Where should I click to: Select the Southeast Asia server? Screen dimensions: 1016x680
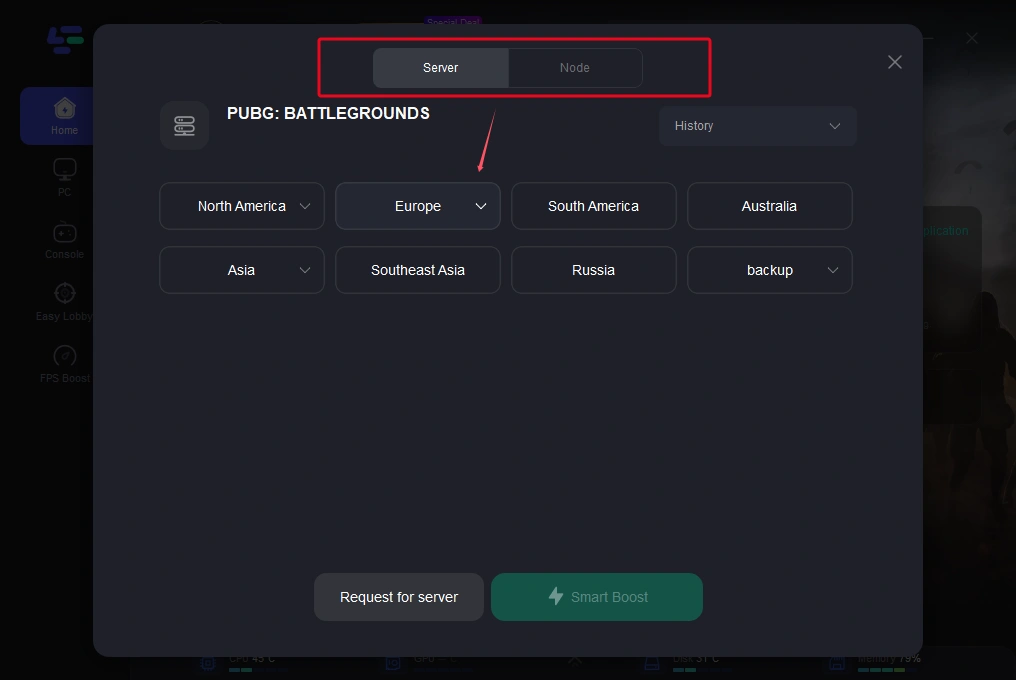(418, 270)
